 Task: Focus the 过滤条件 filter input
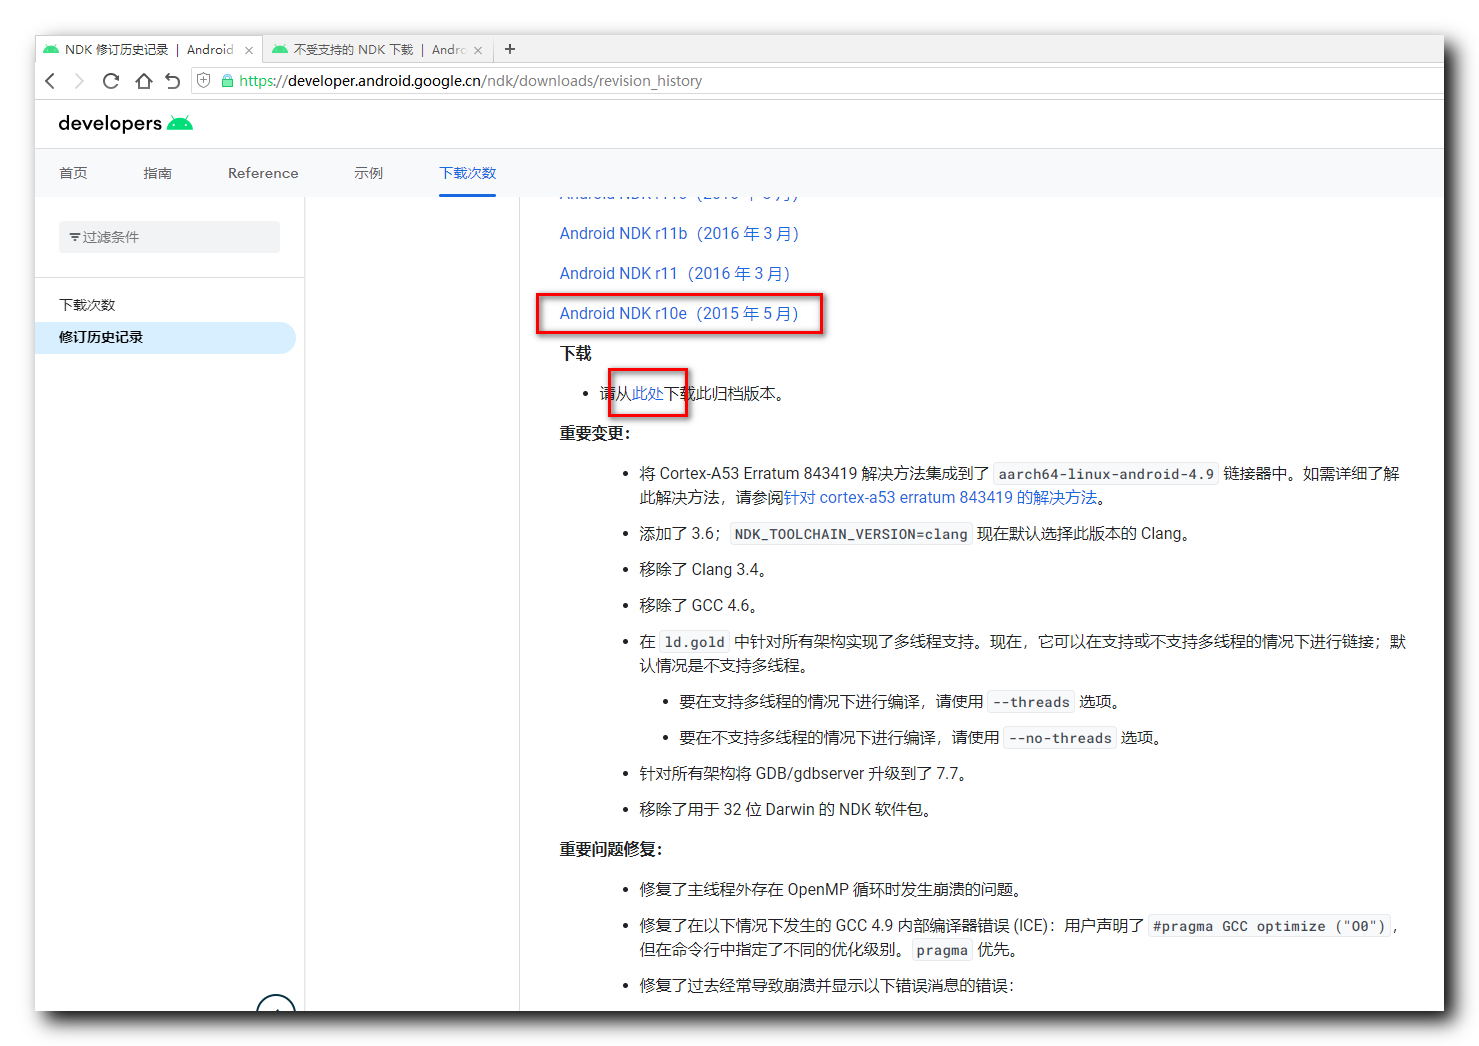[x=169, y=237]
